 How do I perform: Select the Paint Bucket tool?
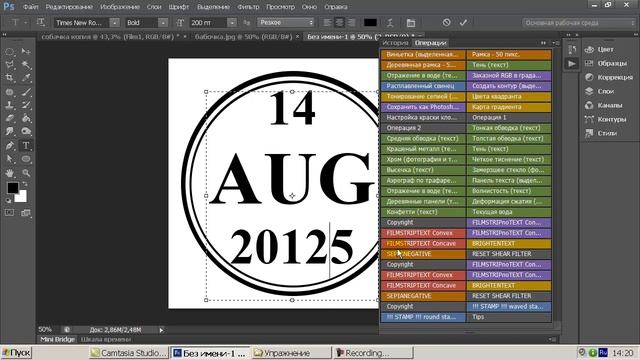tap(26, 118)
